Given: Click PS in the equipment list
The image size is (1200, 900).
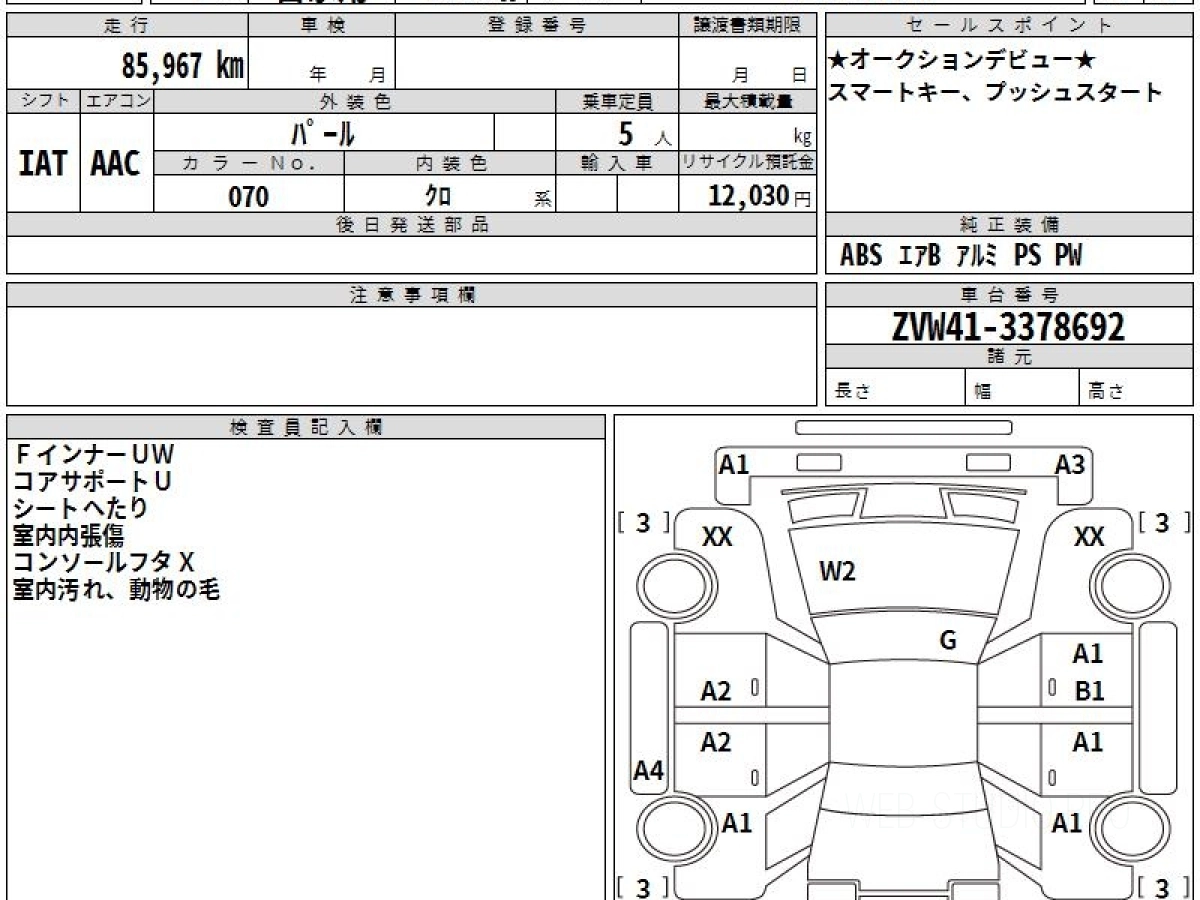Looking at the screenshot, I should click(1028, 256).
